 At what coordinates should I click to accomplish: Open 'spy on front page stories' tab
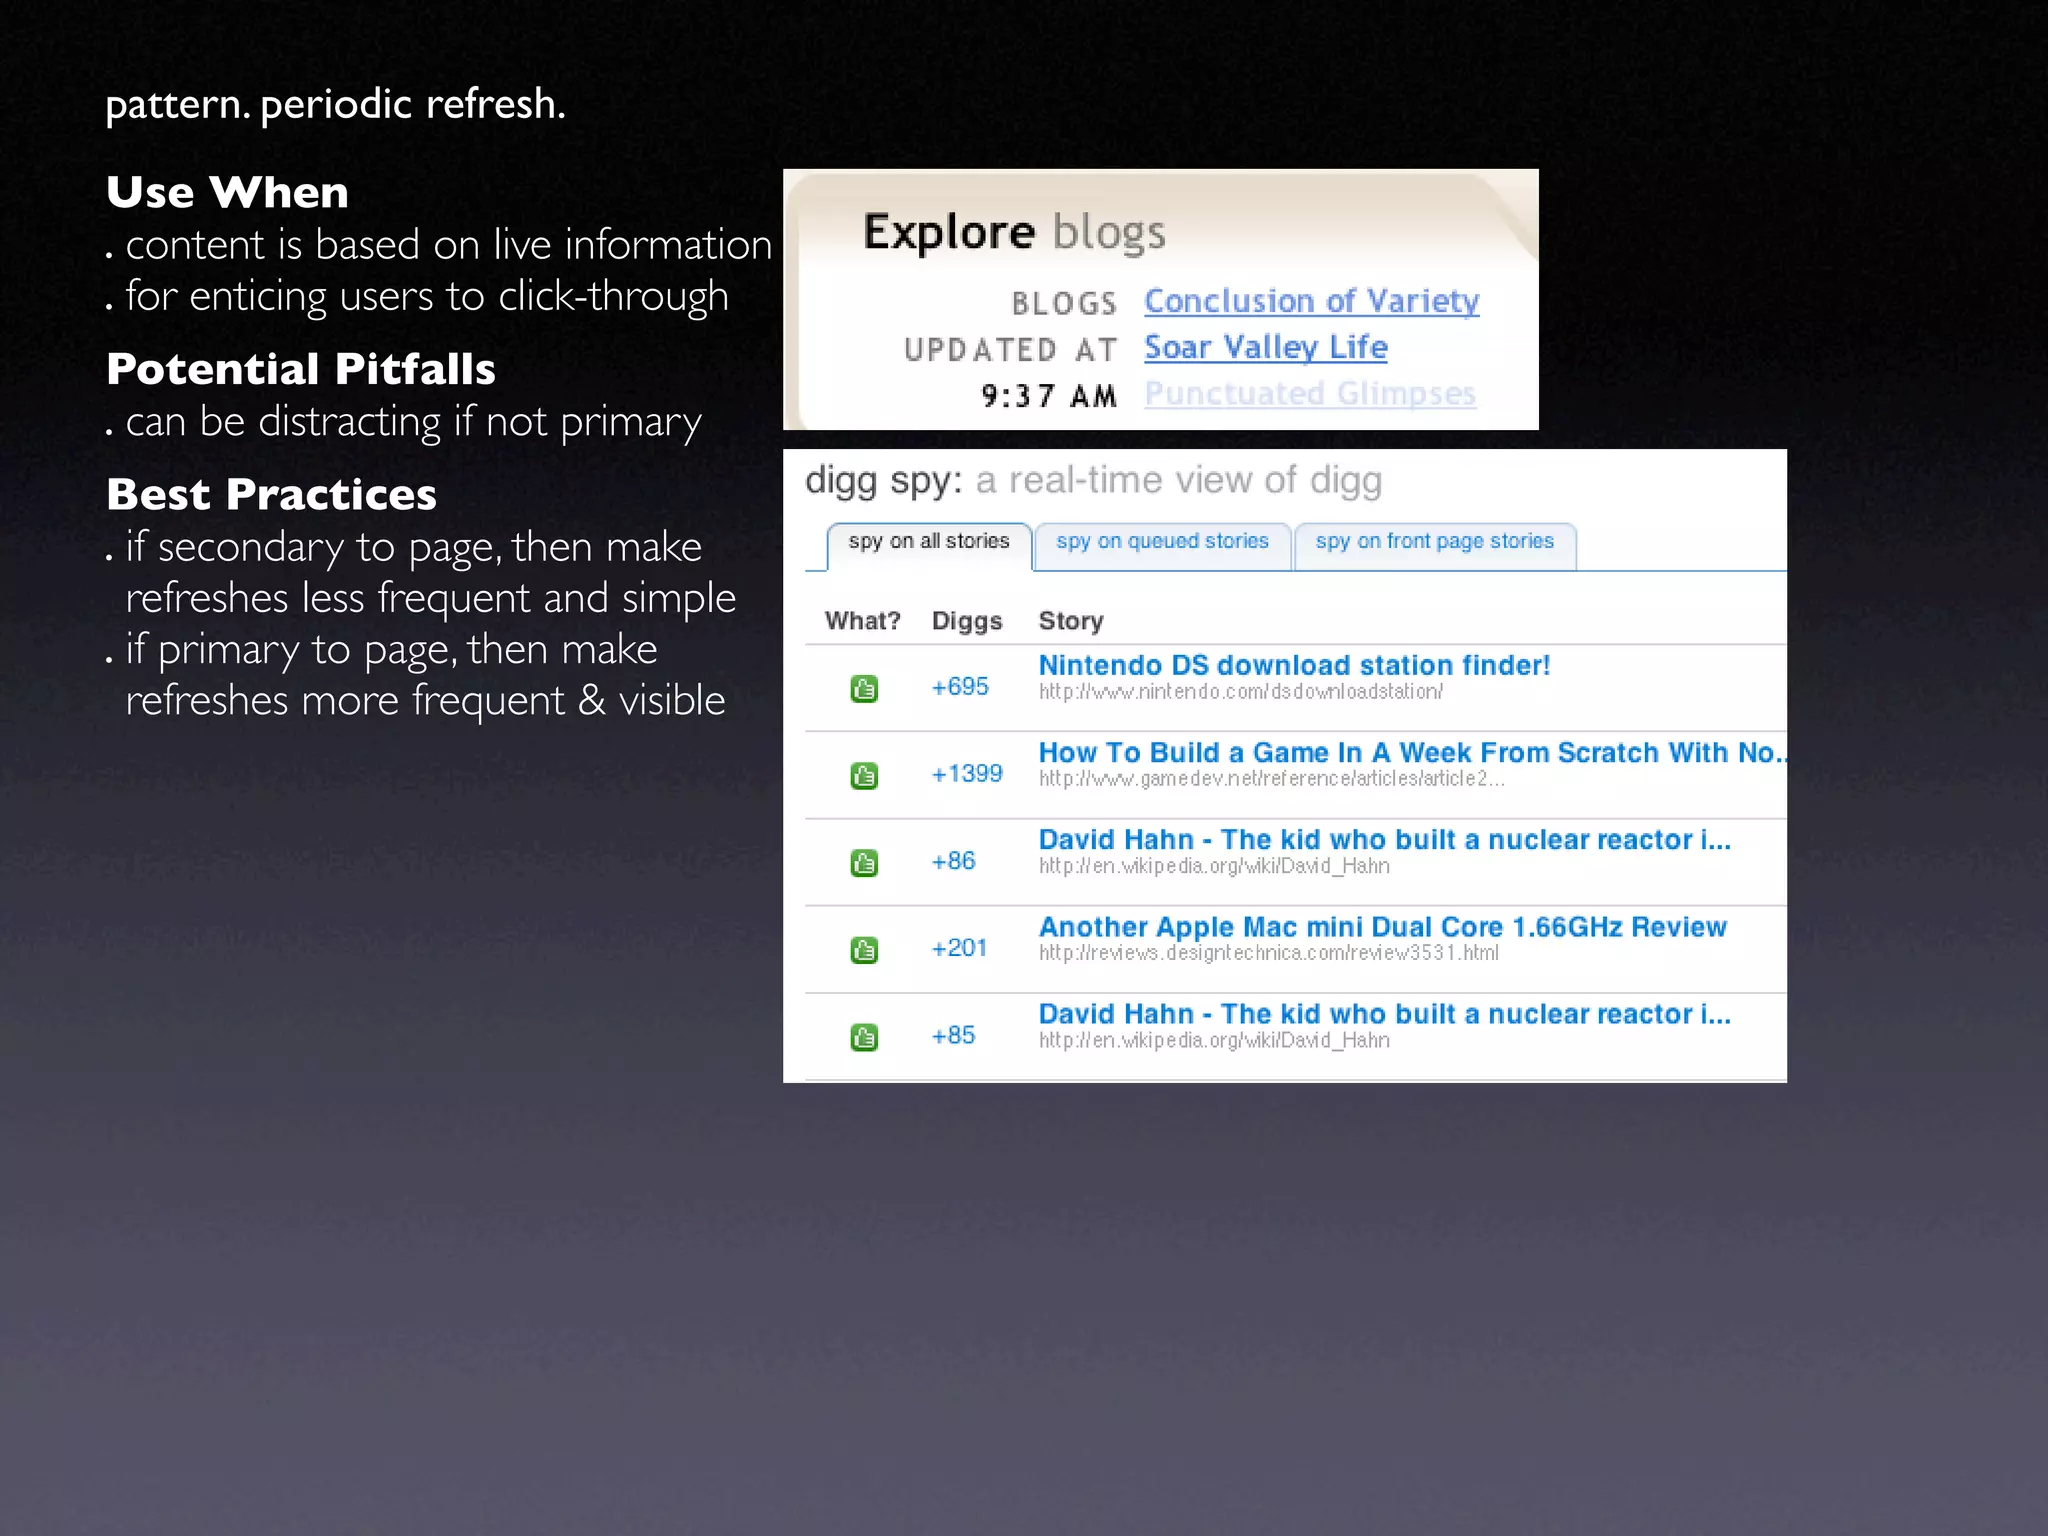click(1434, 542)
